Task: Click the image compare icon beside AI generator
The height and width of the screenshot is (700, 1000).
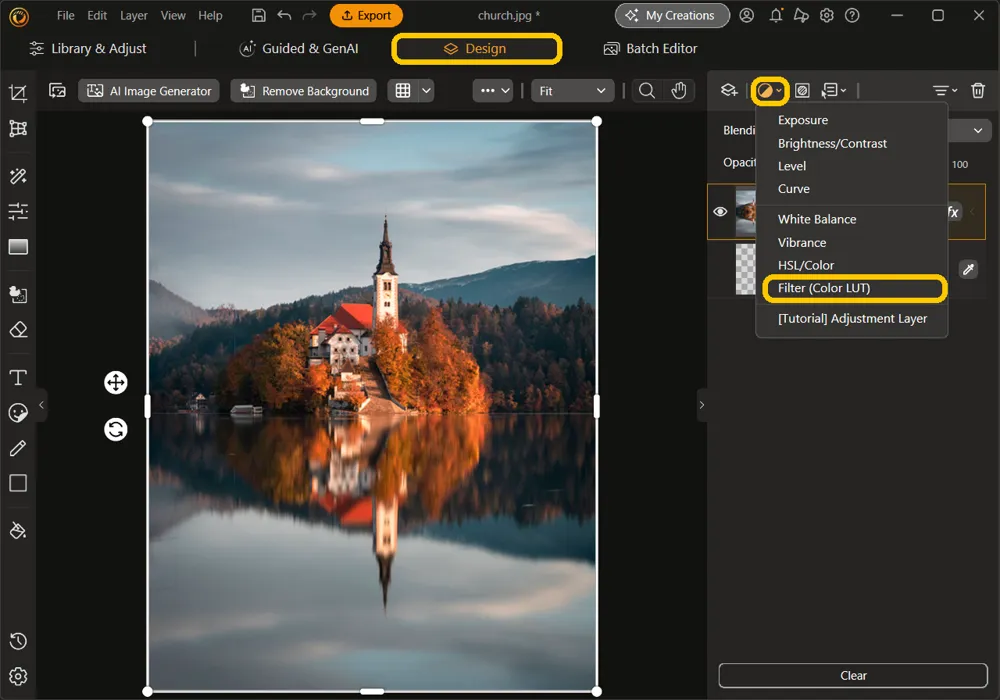Action: pos(57,91)
